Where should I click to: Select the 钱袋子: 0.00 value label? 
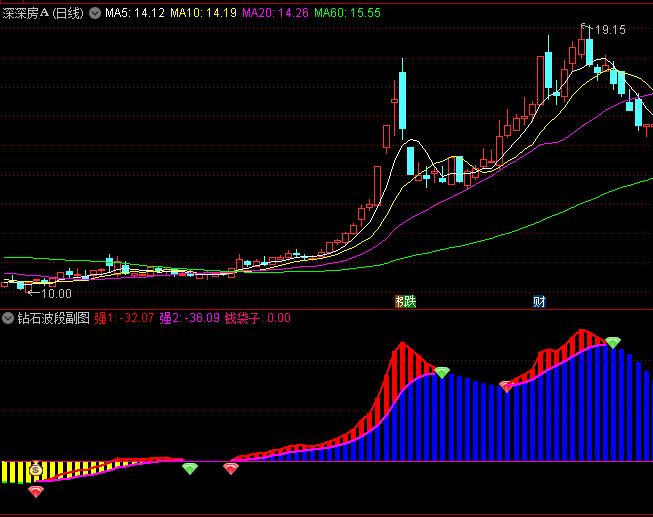click(257, 318)
